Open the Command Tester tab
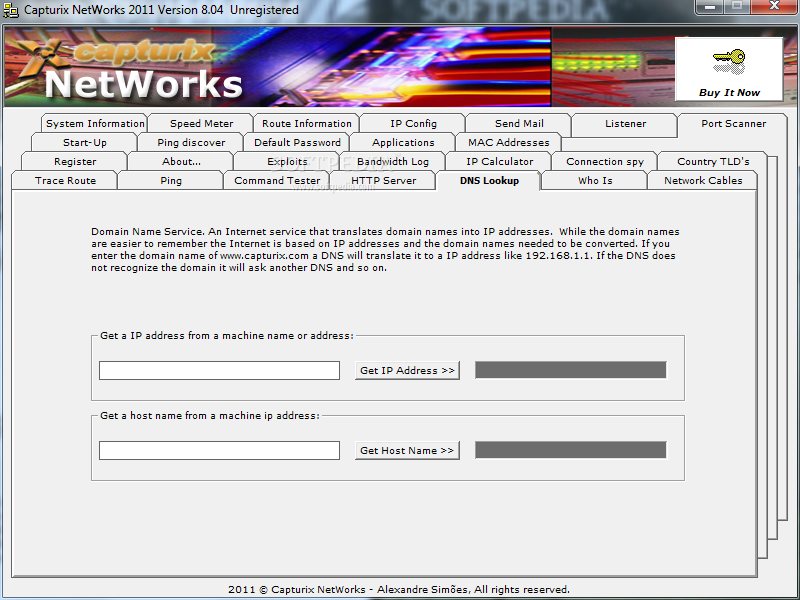The image size is (800, 600). pyautogui.click(x=277, y=180)
